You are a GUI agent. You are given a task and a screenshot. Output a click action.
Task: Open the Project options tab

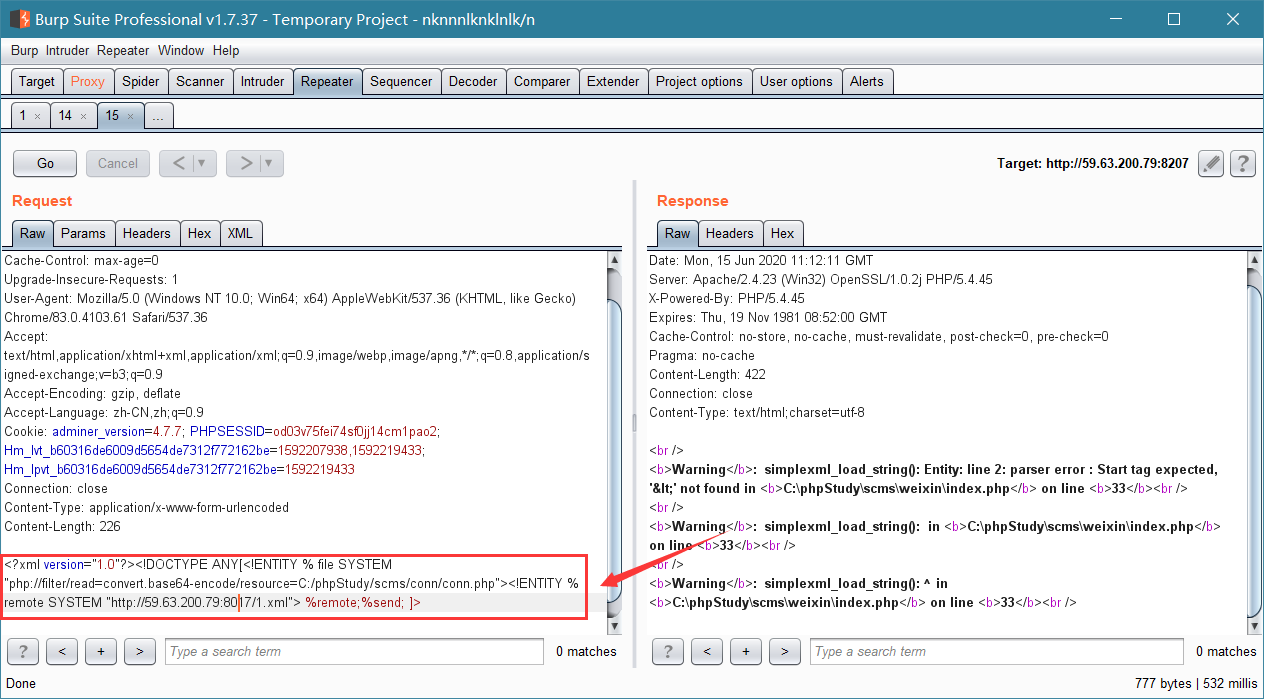pos(699,81)
